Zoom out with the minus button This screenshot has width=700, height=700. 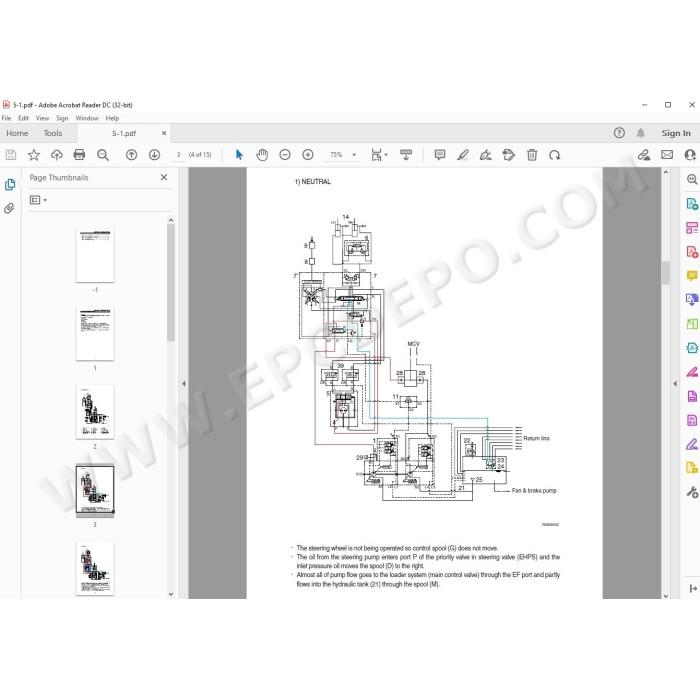[x=285, y=155]
